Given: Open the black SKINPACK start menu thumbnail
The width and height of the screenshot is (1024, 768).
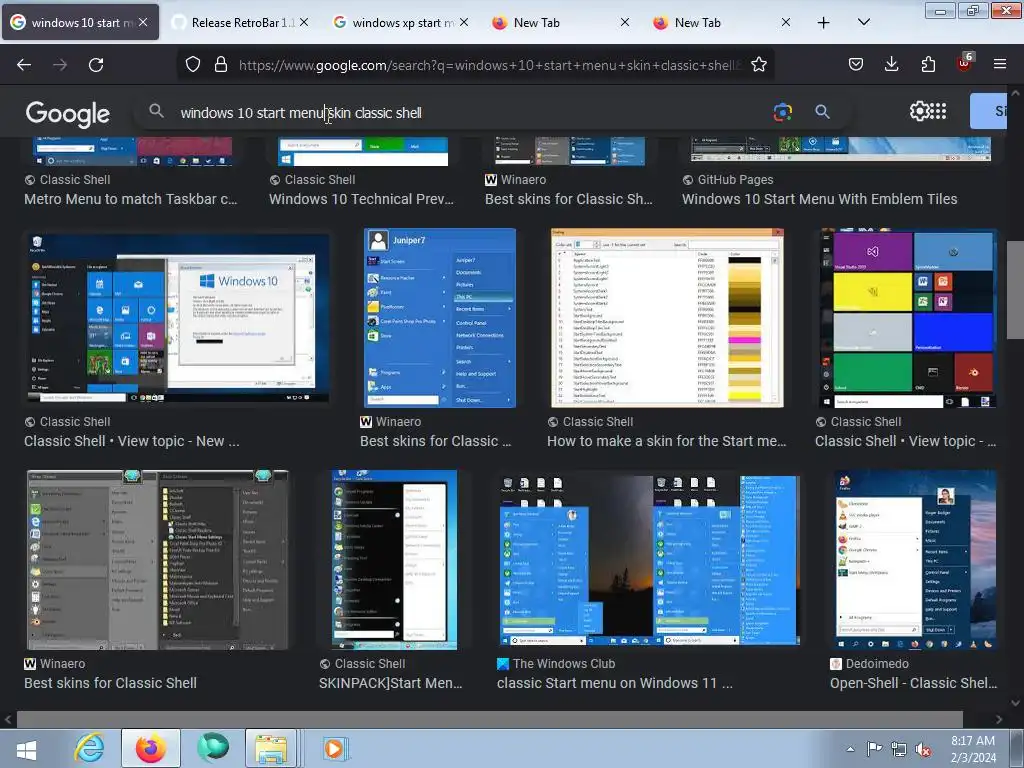Looking at the screenshot, I should click(394, 560).
